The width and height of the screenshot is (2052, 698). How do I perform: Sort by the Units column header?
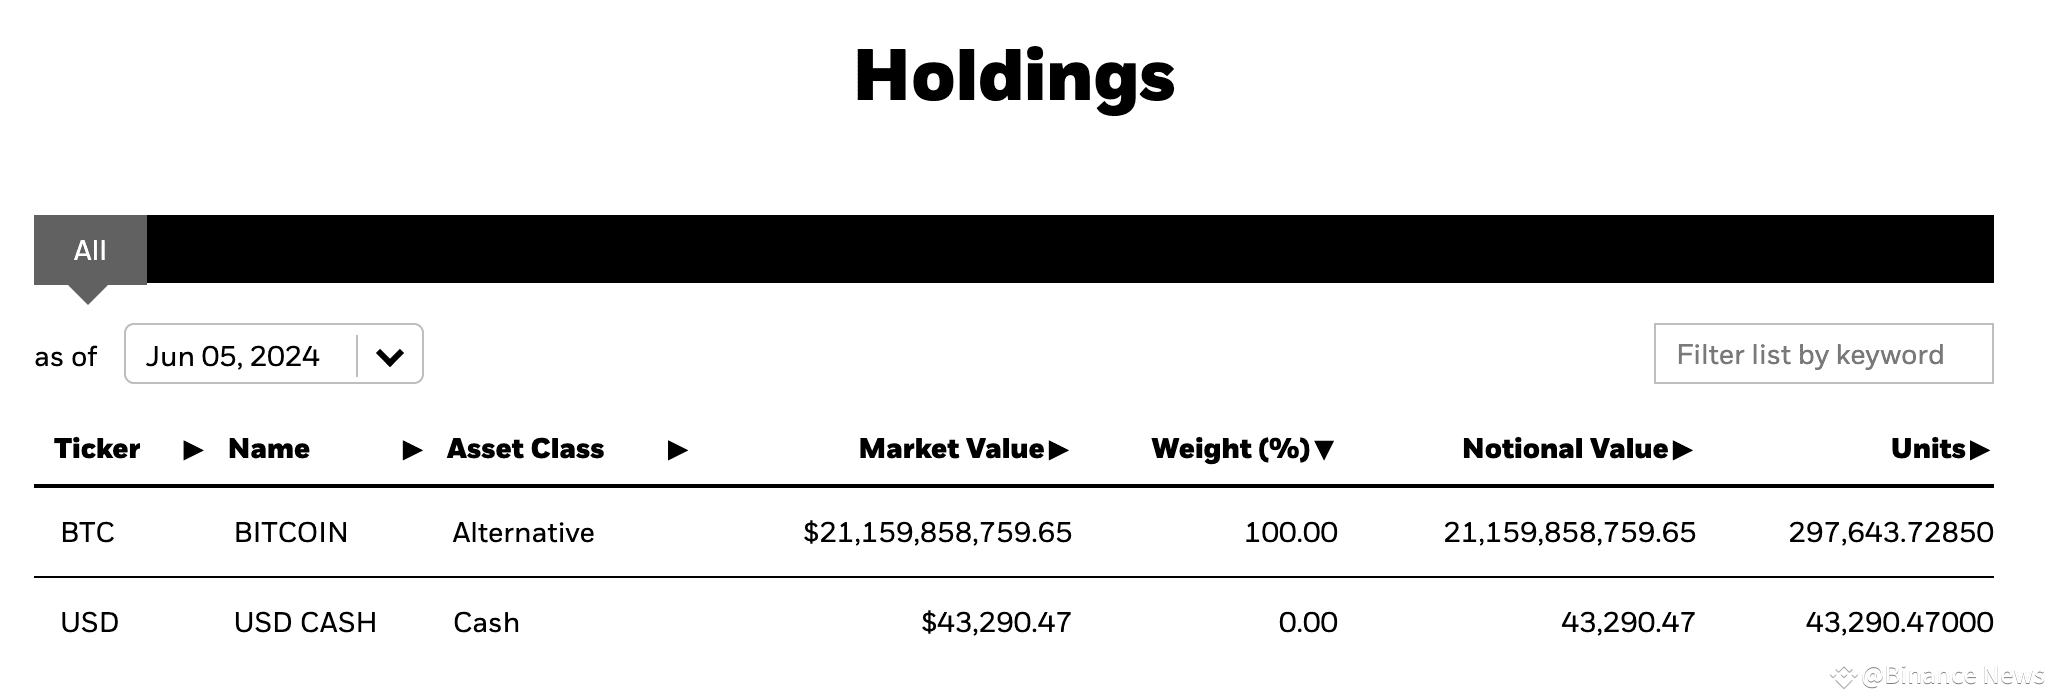point(1928,449)
